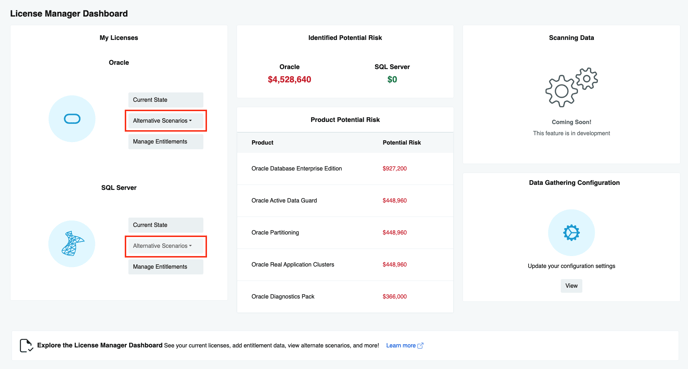Select Oracle Active Data Guard row

tap(345, 201)
